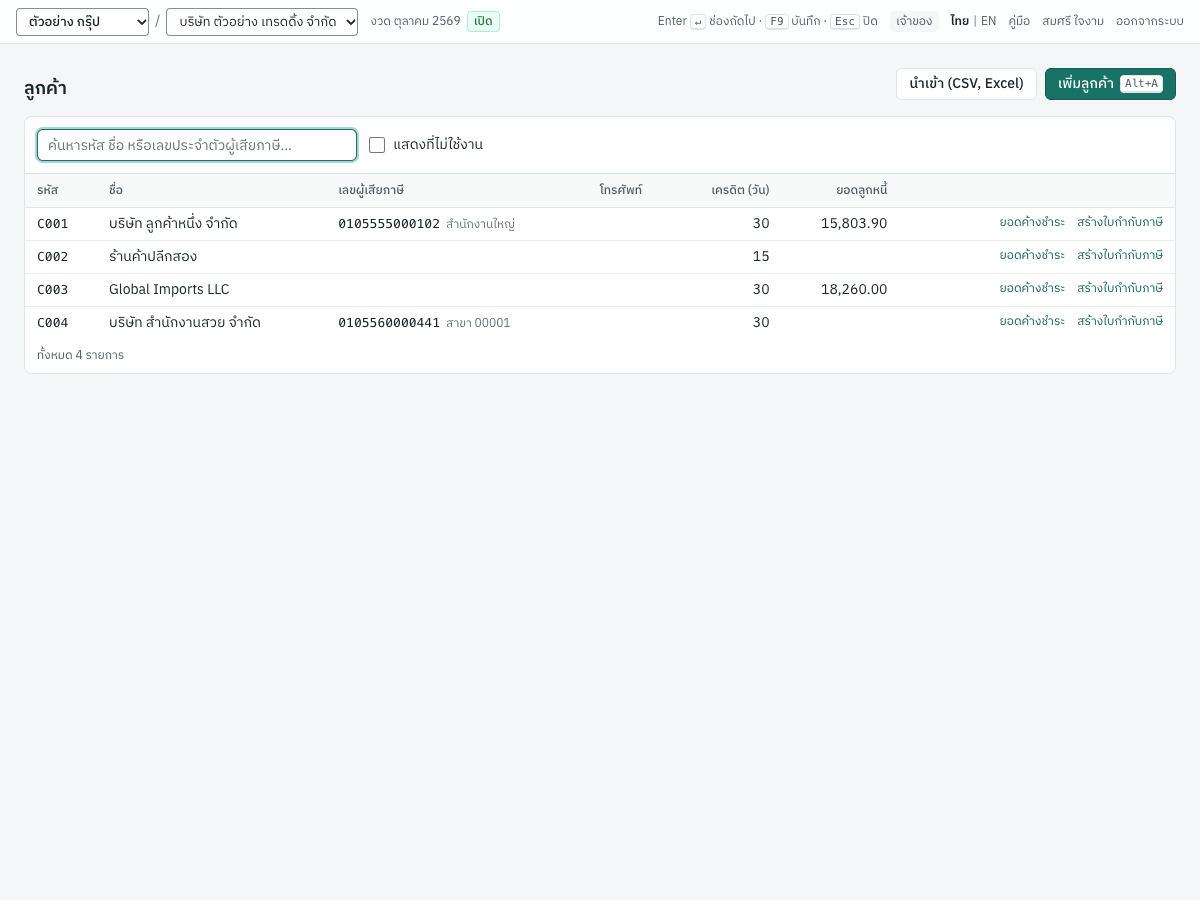Viewport: 1200px width, 900px height.
Task: Open ยอดค้างชำระ for customer C001
Action: [x=1032, y=222]
